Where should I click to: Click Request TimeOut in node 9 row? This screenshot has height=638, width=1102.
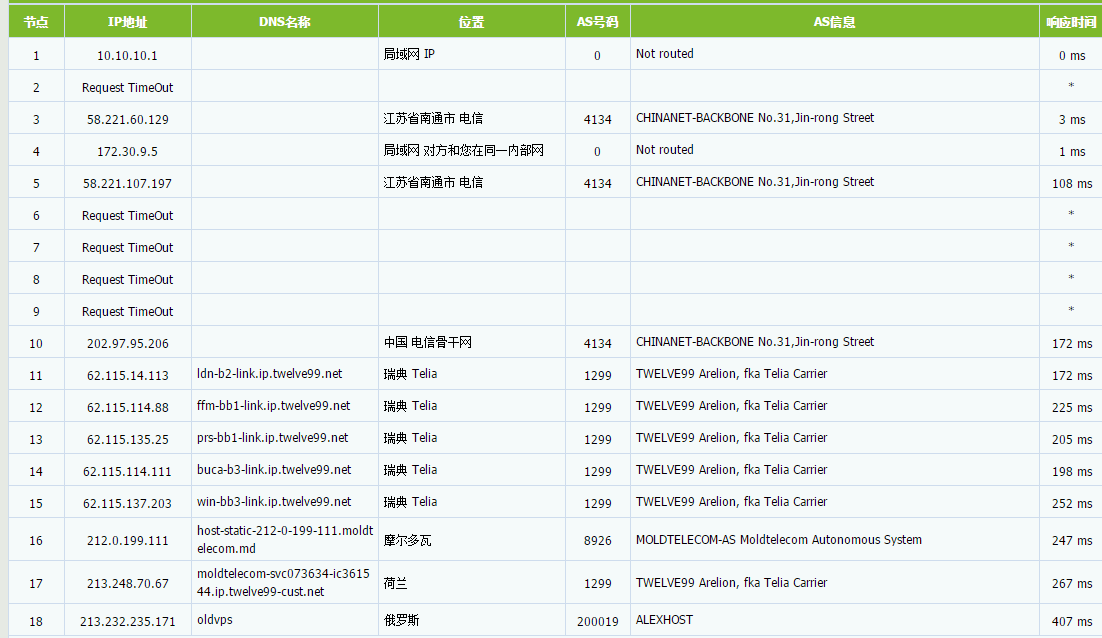point(127,312)
